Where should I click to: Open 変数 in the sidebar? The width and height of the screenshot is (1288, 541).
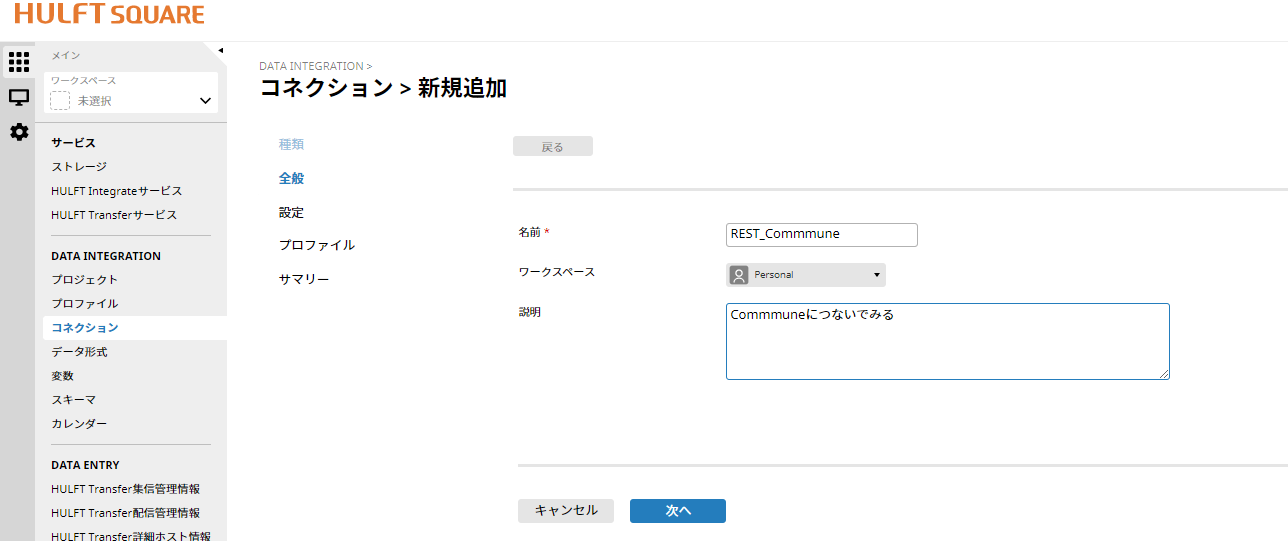(62, 376)
